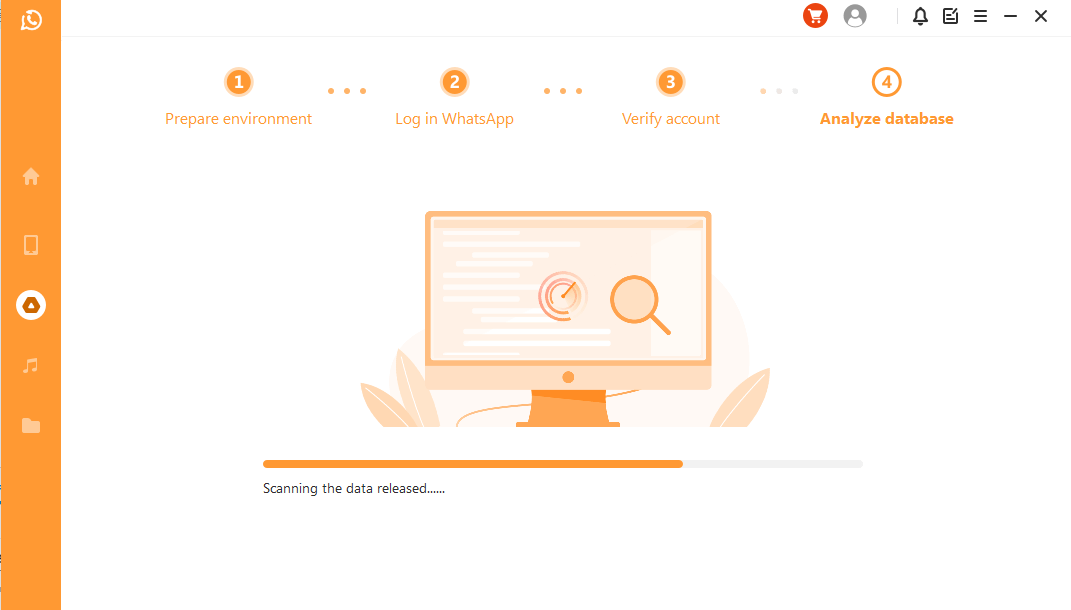Click the Analyze database step label
Screen dimensions: 1071x610
click(x=887, y=119)
